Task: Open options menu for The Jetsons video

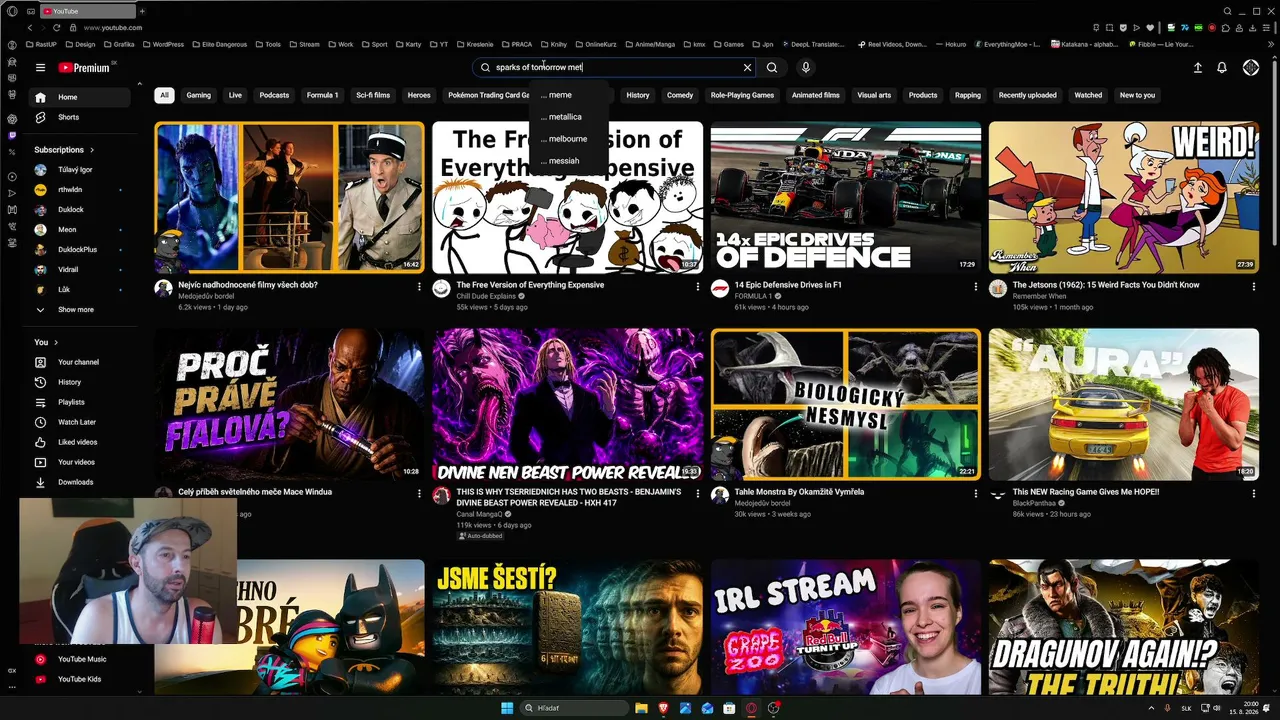Action: tap(1254, 286)
